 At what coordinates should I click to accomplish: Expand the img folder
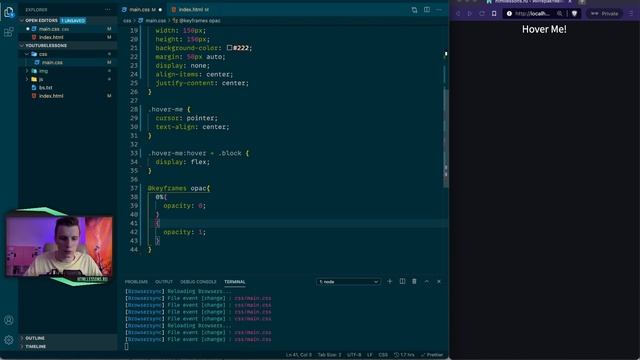[27, 71]
